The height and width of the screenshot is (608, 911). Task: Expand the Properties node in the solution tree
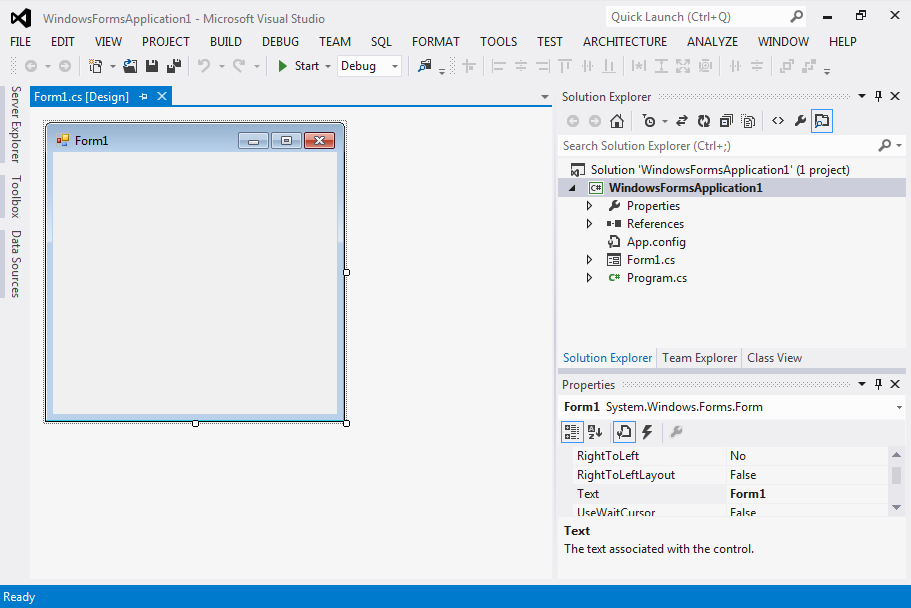tap(589, 206)
